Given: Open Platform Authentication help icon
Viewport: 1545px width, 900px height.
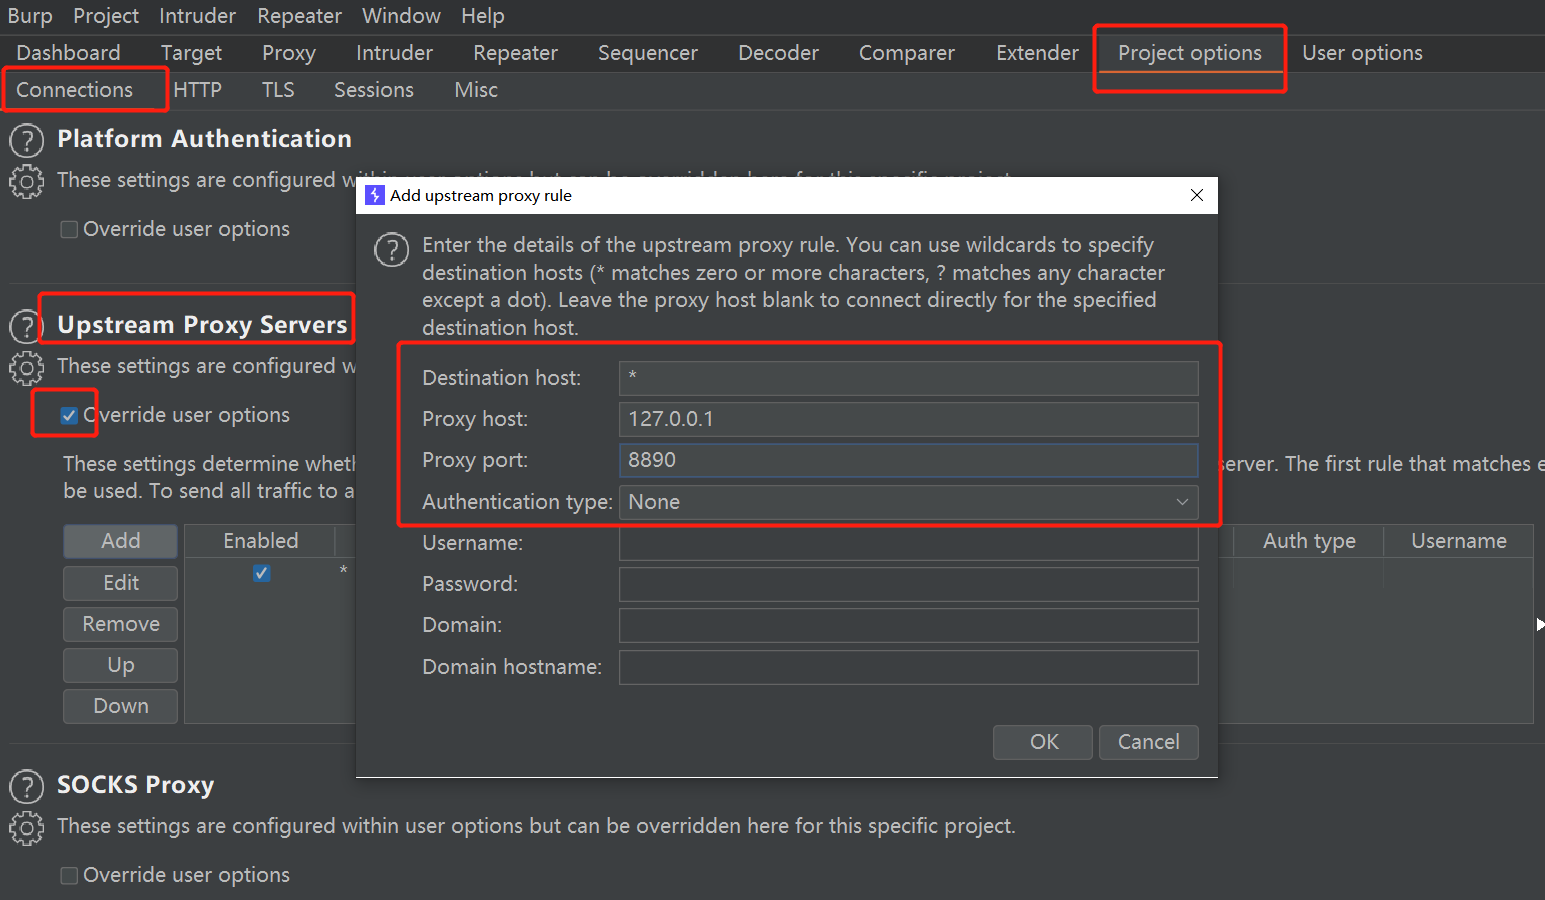Looking at the screenshot, I should point(27,141).
